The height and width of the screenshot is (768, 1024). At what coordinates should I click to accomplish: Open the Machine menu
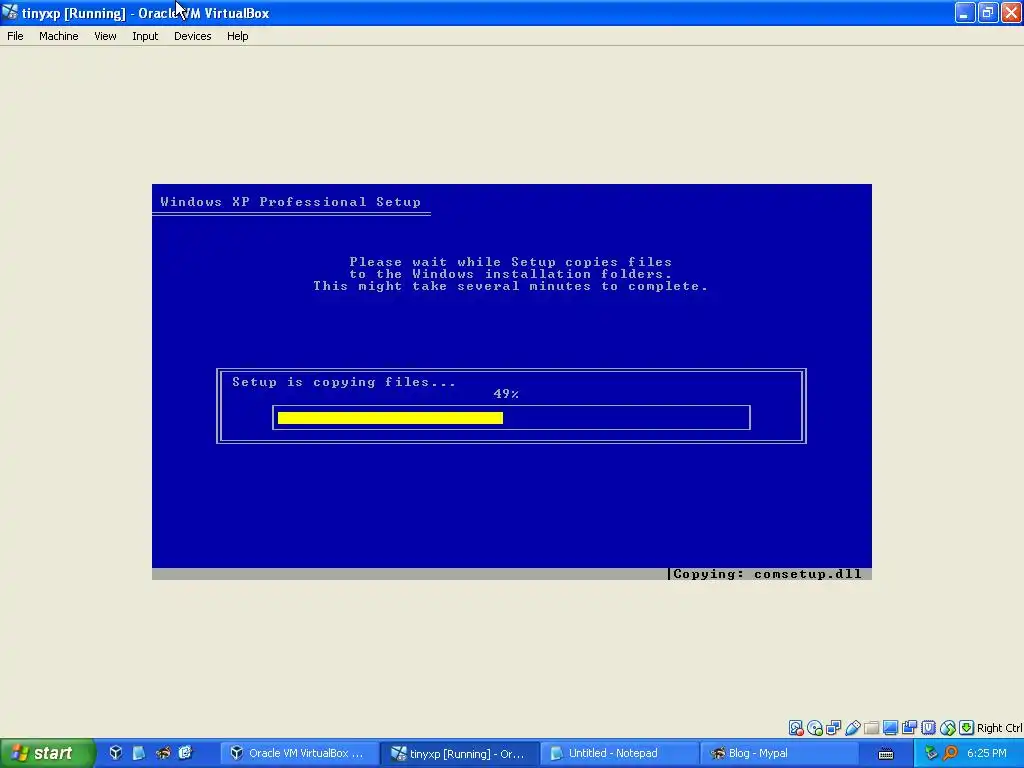pyautogui.click(x=58, y=36)
